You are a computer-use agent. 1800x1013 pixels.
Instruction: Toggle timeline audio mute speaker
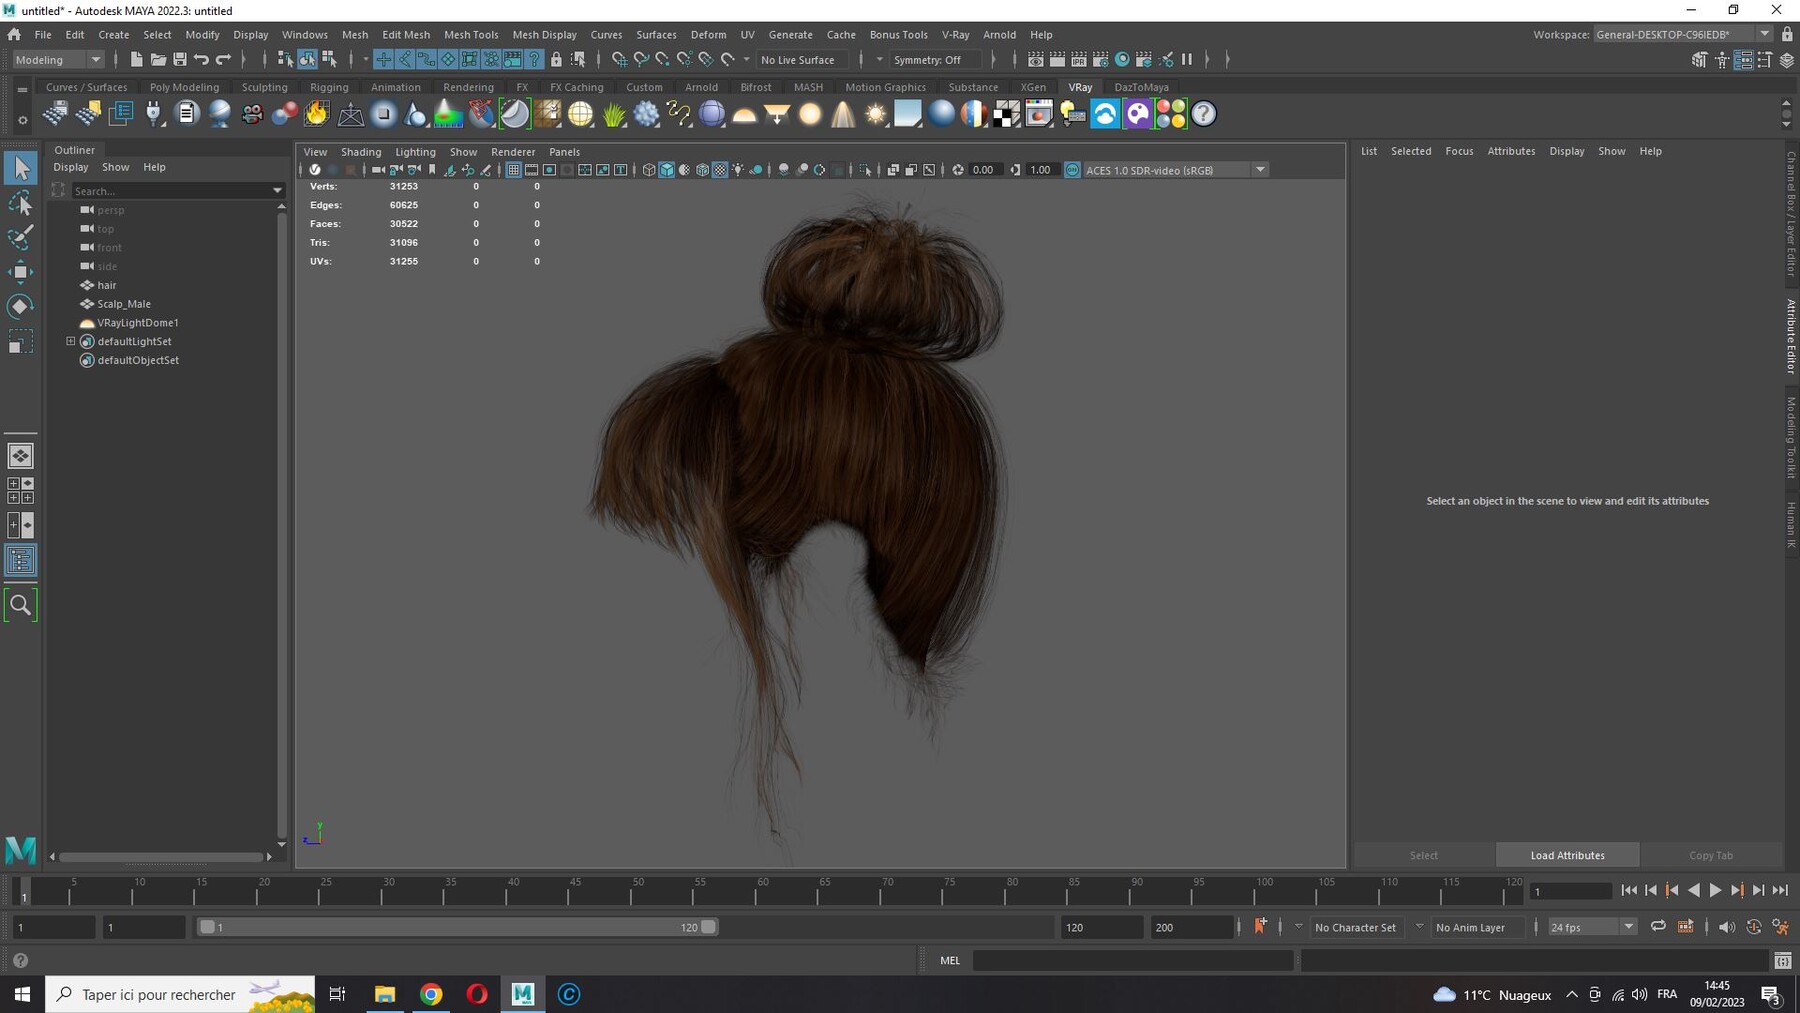click(x=1726, y=927)
